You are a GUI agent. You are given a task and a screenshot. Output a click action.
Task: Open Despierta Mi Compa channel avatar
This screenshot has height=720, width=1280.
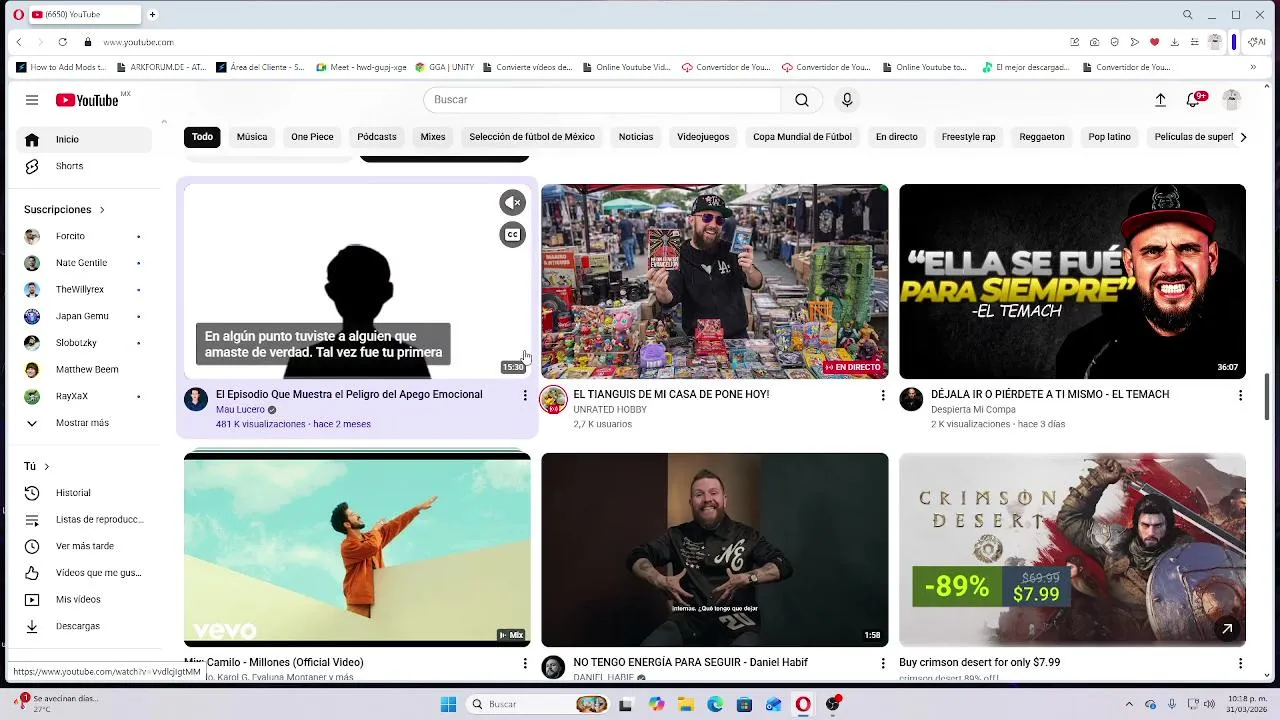(x=911, y=400)
